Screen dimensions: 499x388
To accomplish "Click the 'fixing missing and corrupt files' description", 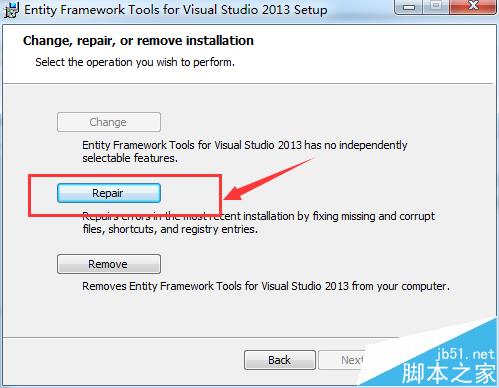I will 258,222.
